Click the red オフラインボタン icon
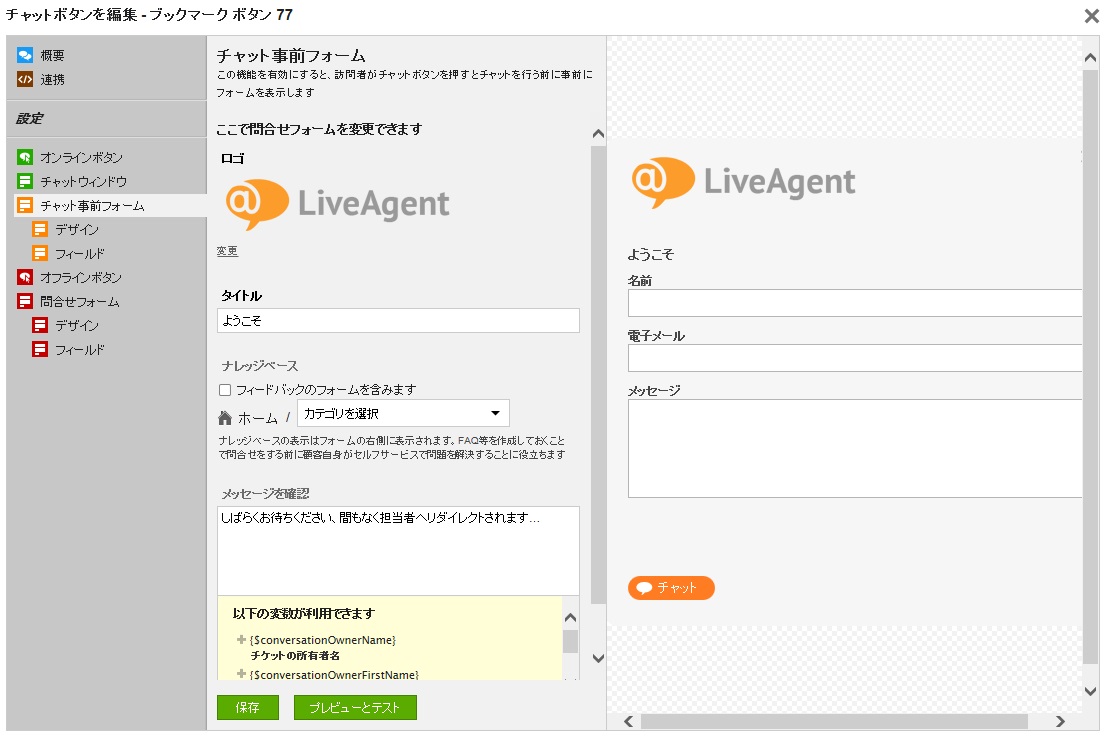1108x738 pixels. [25, 277]
